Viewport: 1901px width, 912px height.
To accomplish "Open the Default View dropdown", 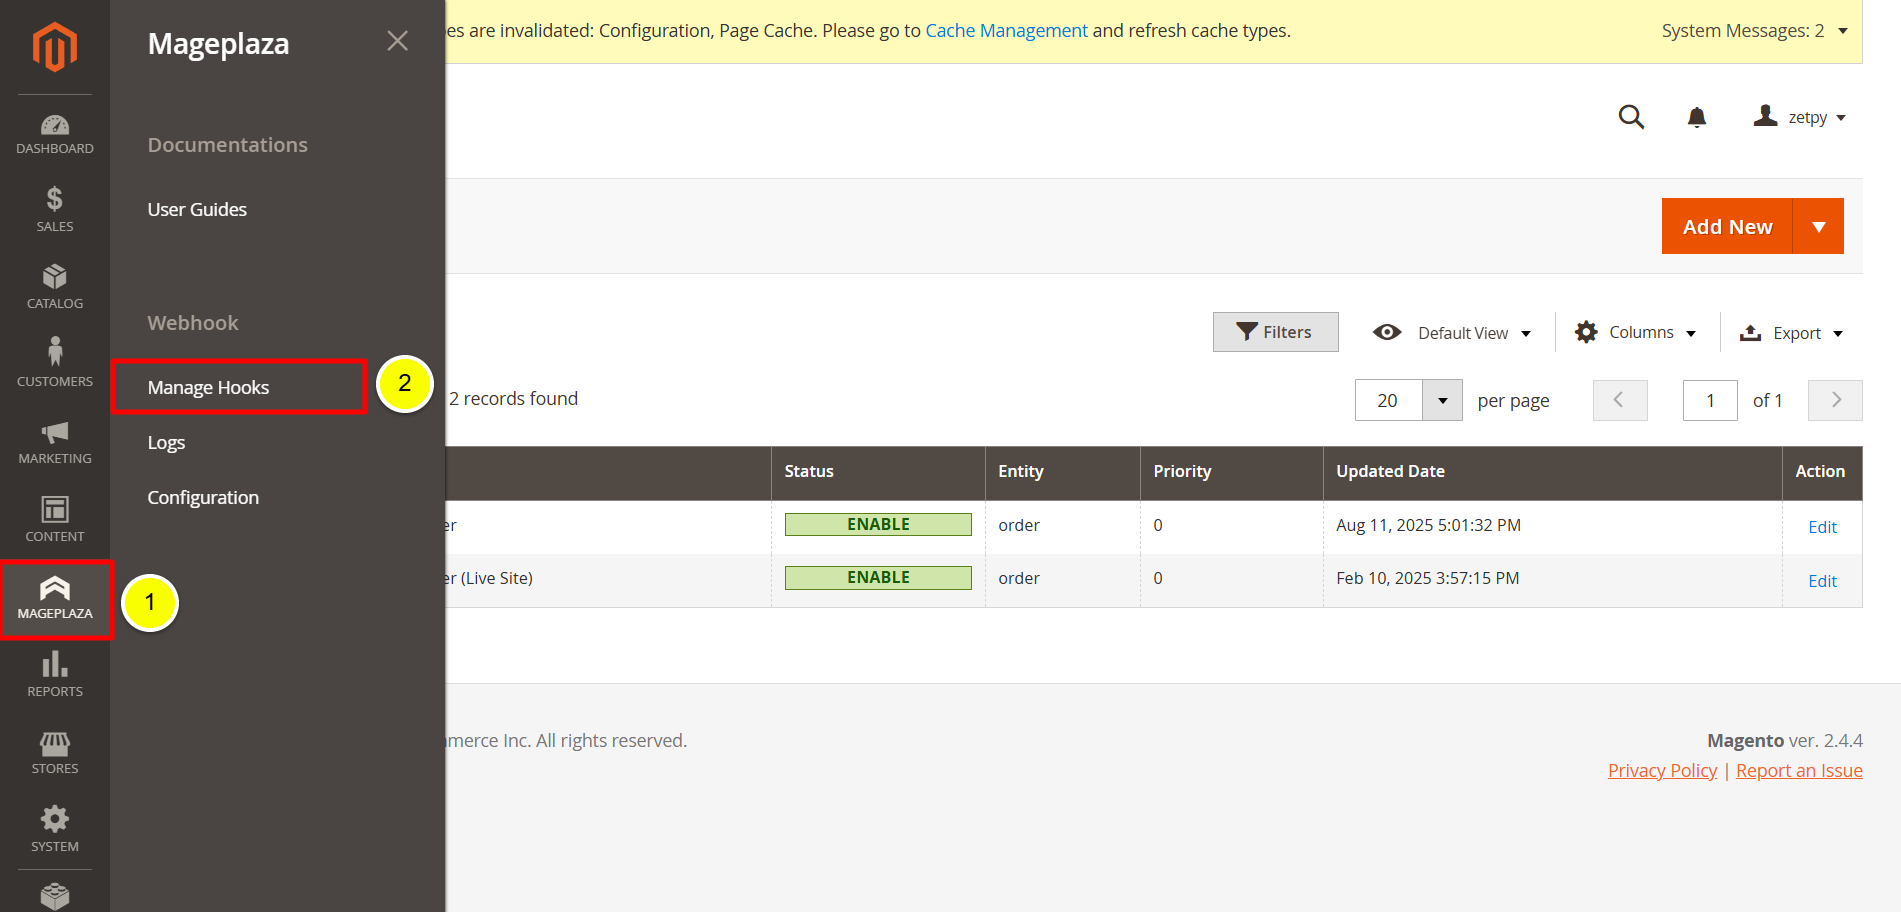I will 1452,333.
